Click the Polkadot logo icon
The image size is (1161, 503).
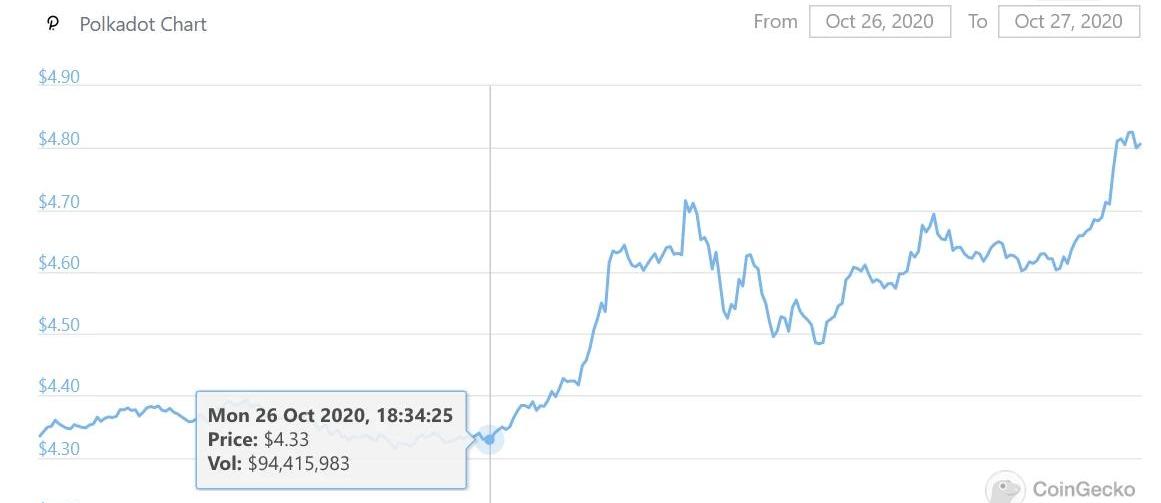[53, 23]
